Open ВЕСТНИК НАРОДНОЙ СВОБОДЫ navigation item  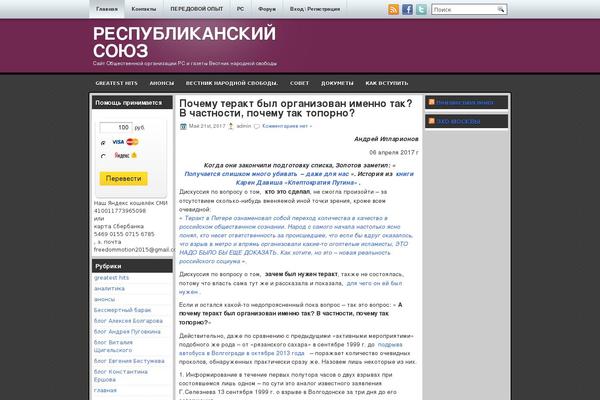pyautogui.click(x=232, y=83)
